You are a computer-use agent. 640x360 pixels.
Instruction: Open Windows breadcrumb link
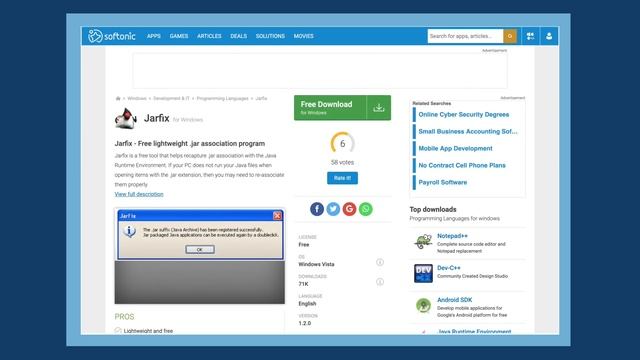pos(137,98)
